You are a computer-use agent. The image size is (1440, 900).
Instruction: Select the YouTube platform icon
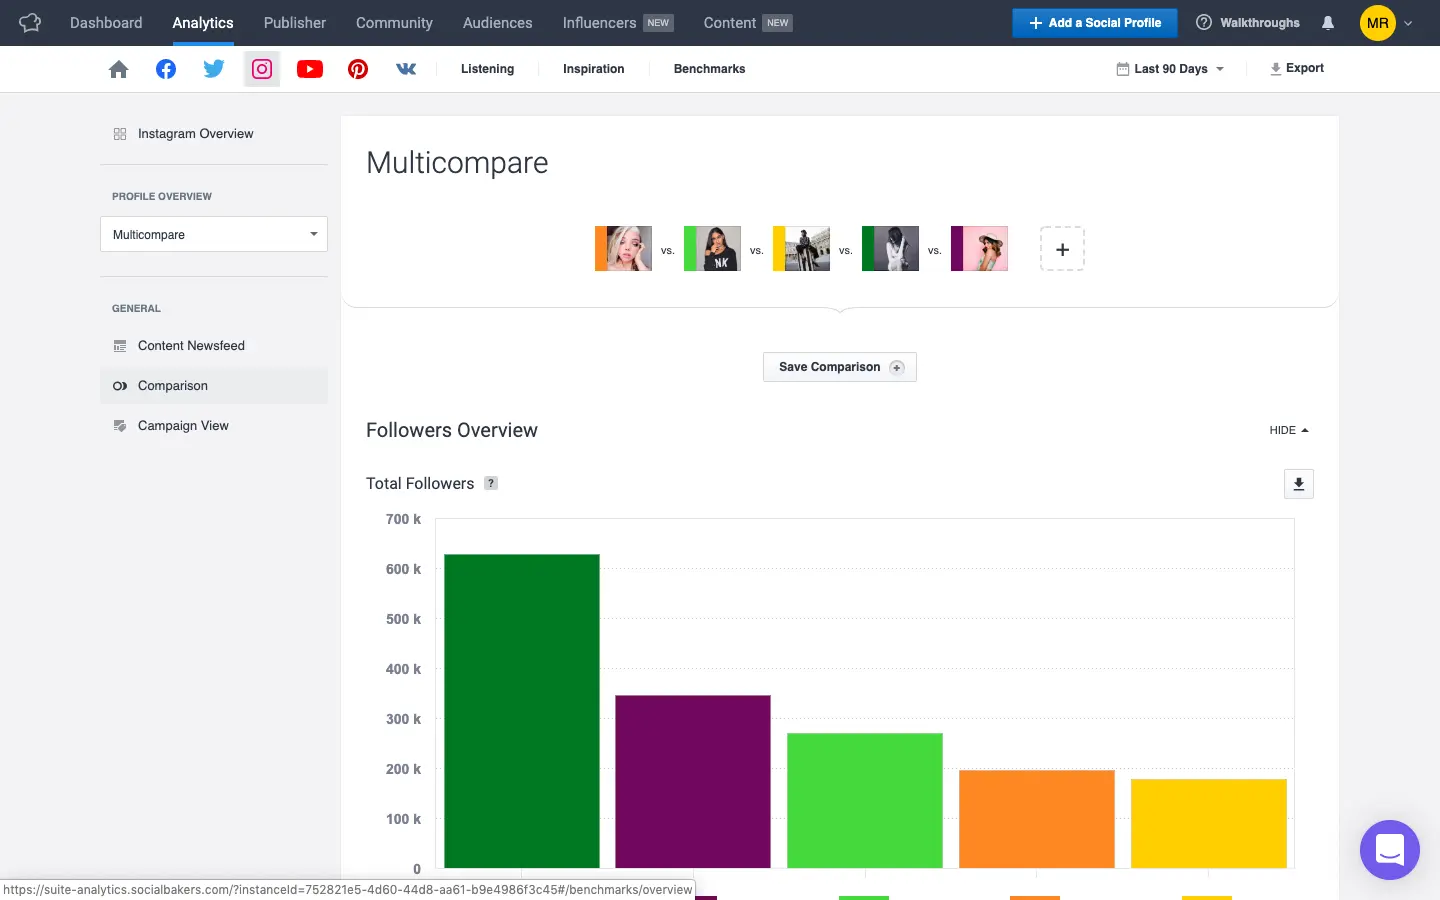click(310, 69)
